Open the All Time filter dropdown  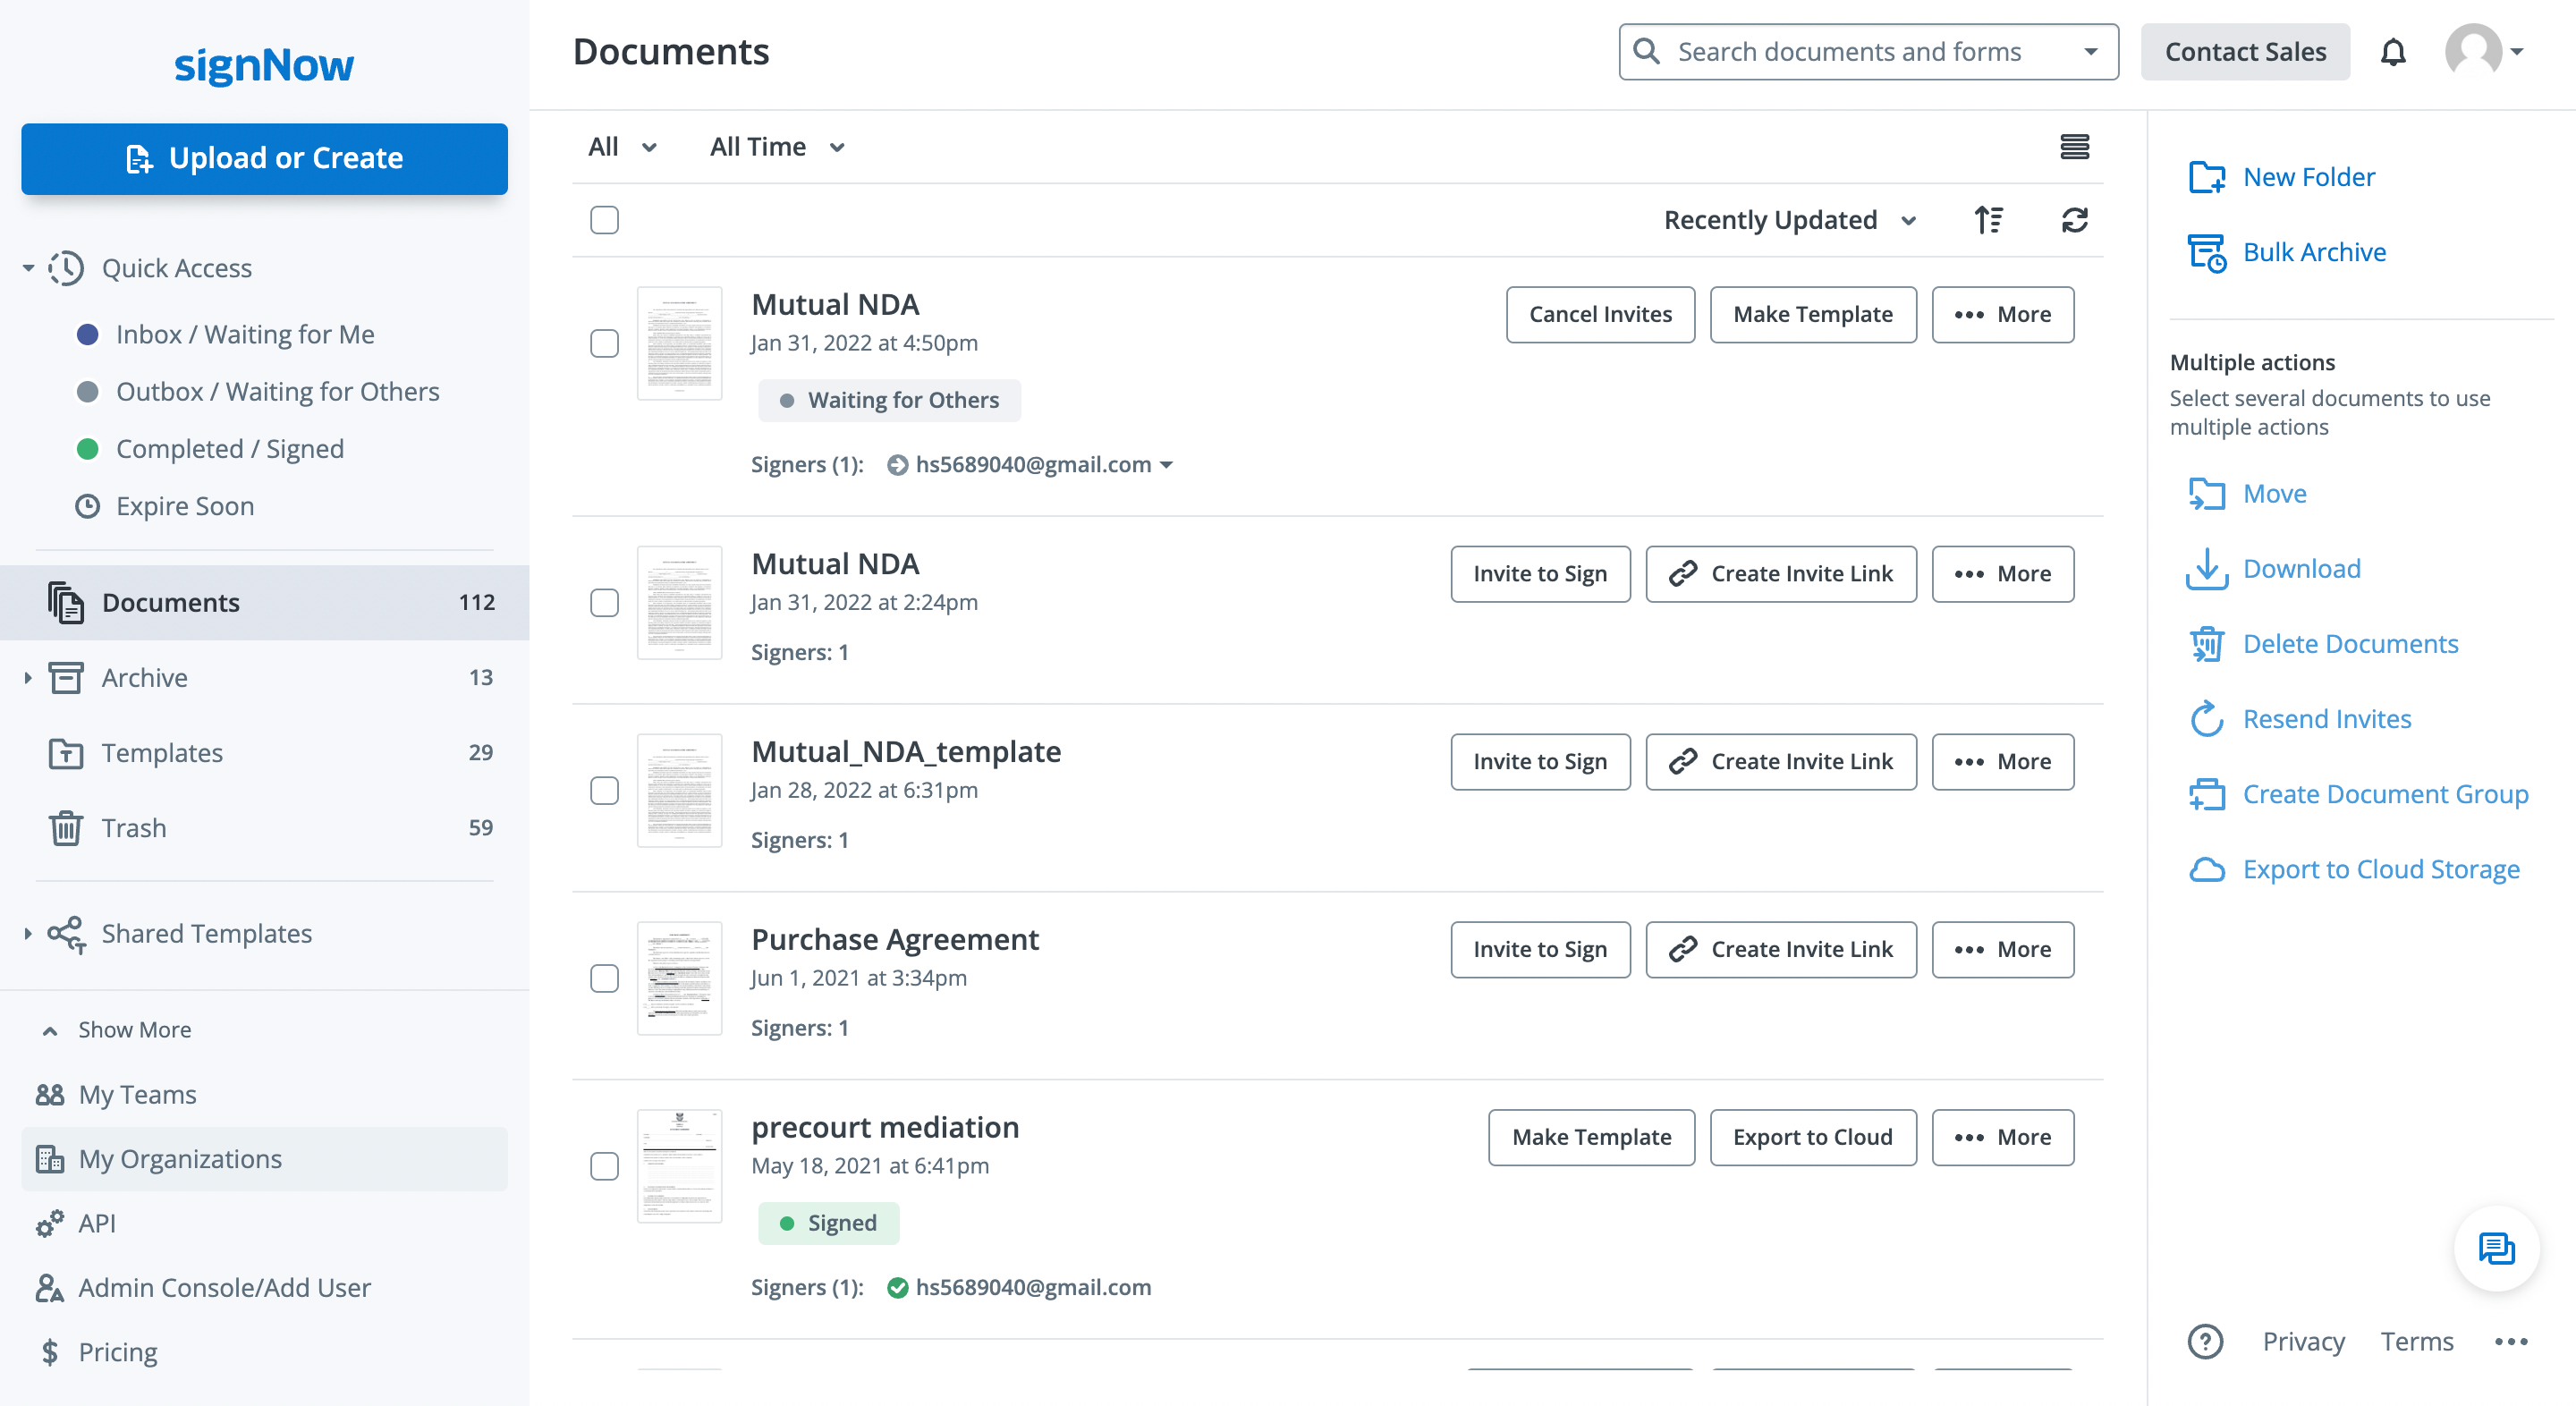[777, 147]
